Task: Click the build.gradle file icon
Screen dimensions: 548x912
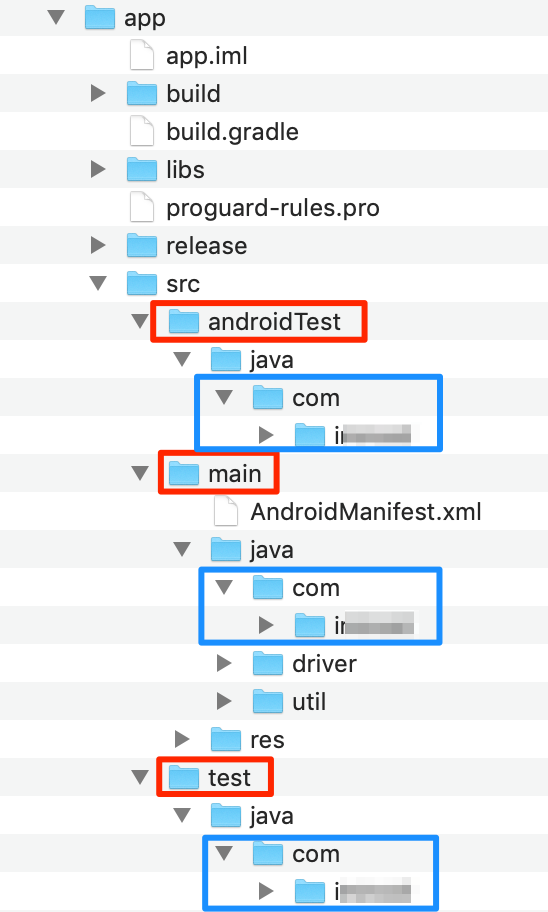Action: (141, 131)
